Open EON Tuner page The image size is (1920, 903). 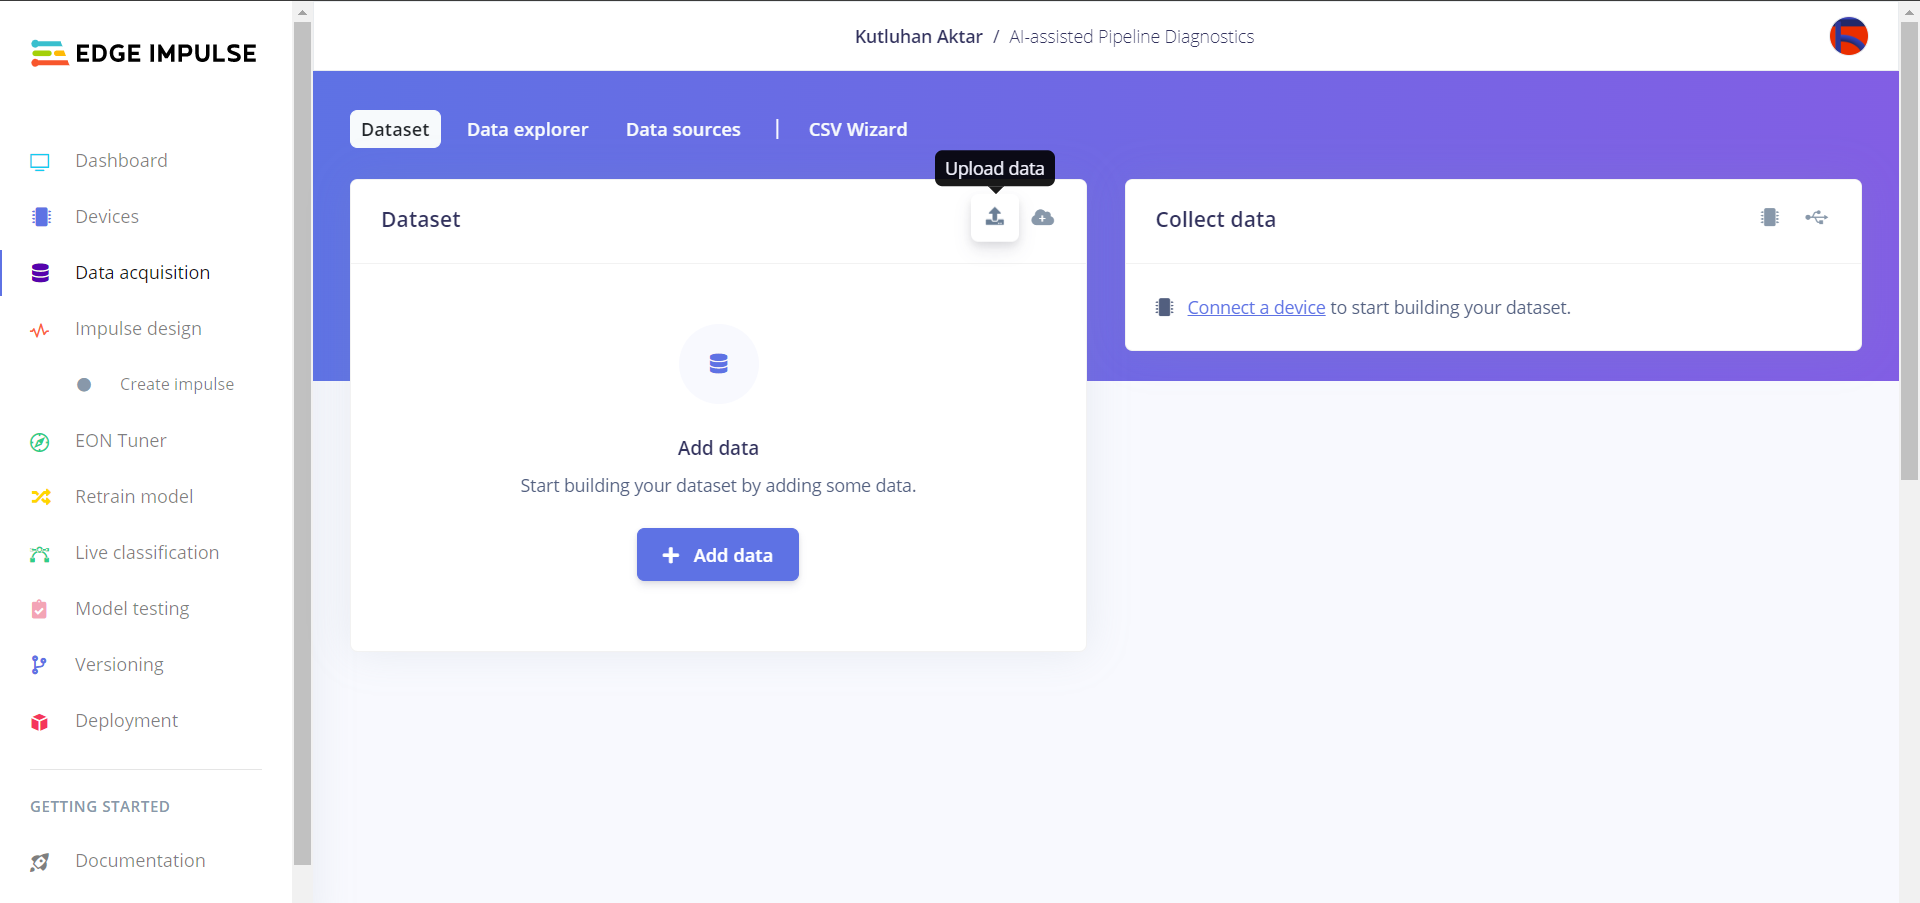[x=121, y=441]
